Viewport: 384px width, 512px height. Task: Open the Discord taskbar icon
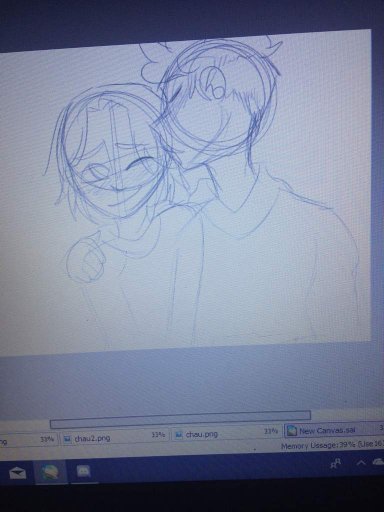(83, 471)
